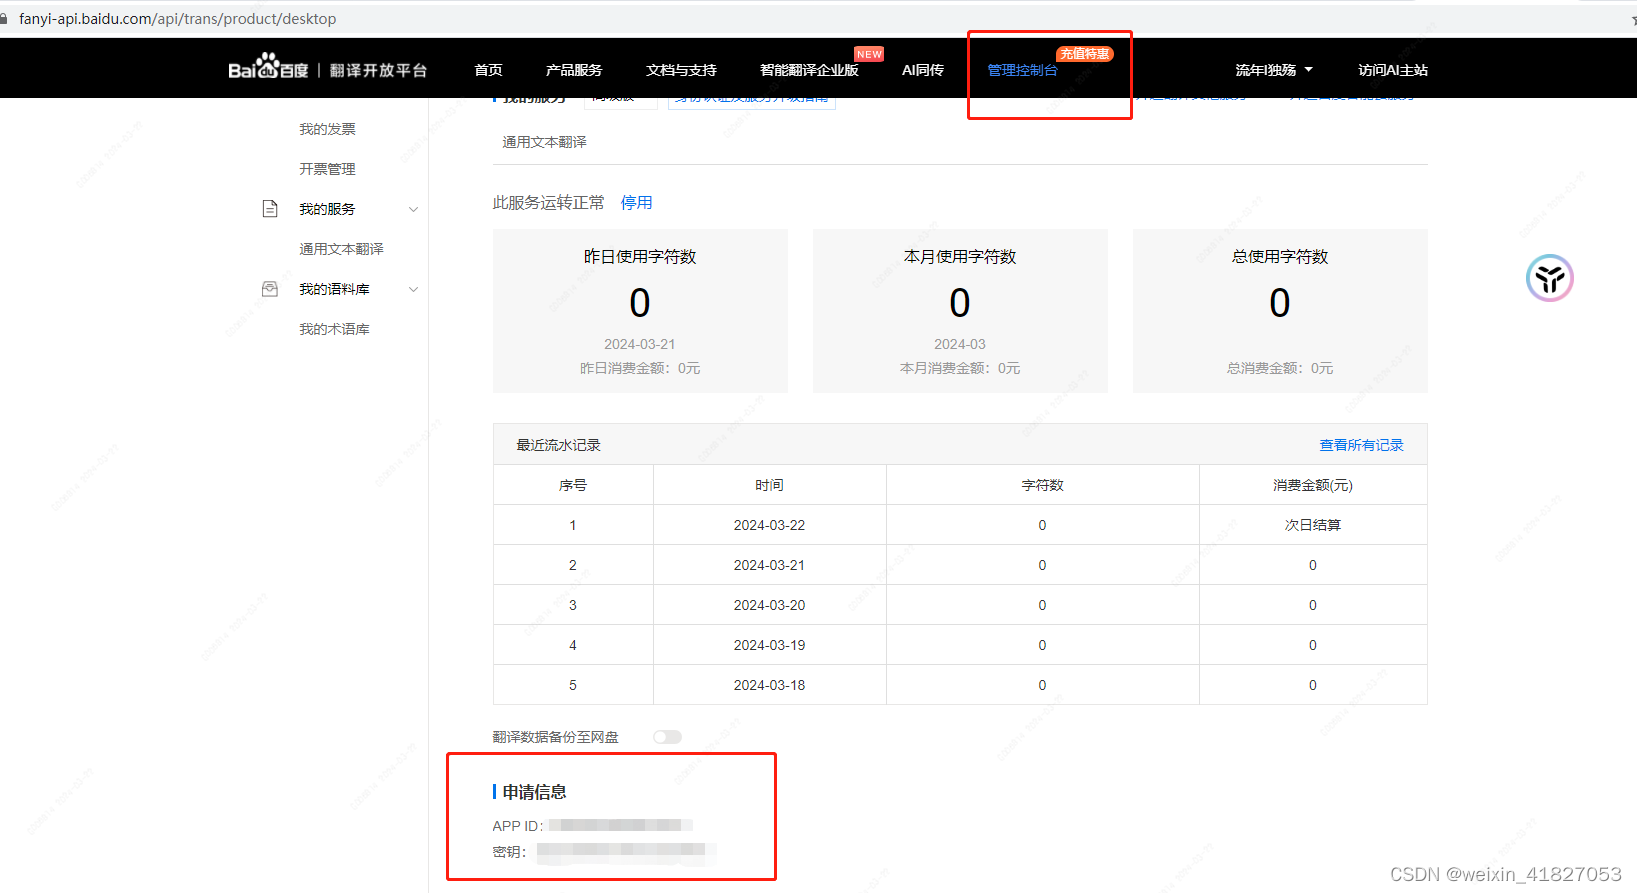1637x893 pixels.
Task: Click the 我的服务 document icon
Action: (270, 209)
